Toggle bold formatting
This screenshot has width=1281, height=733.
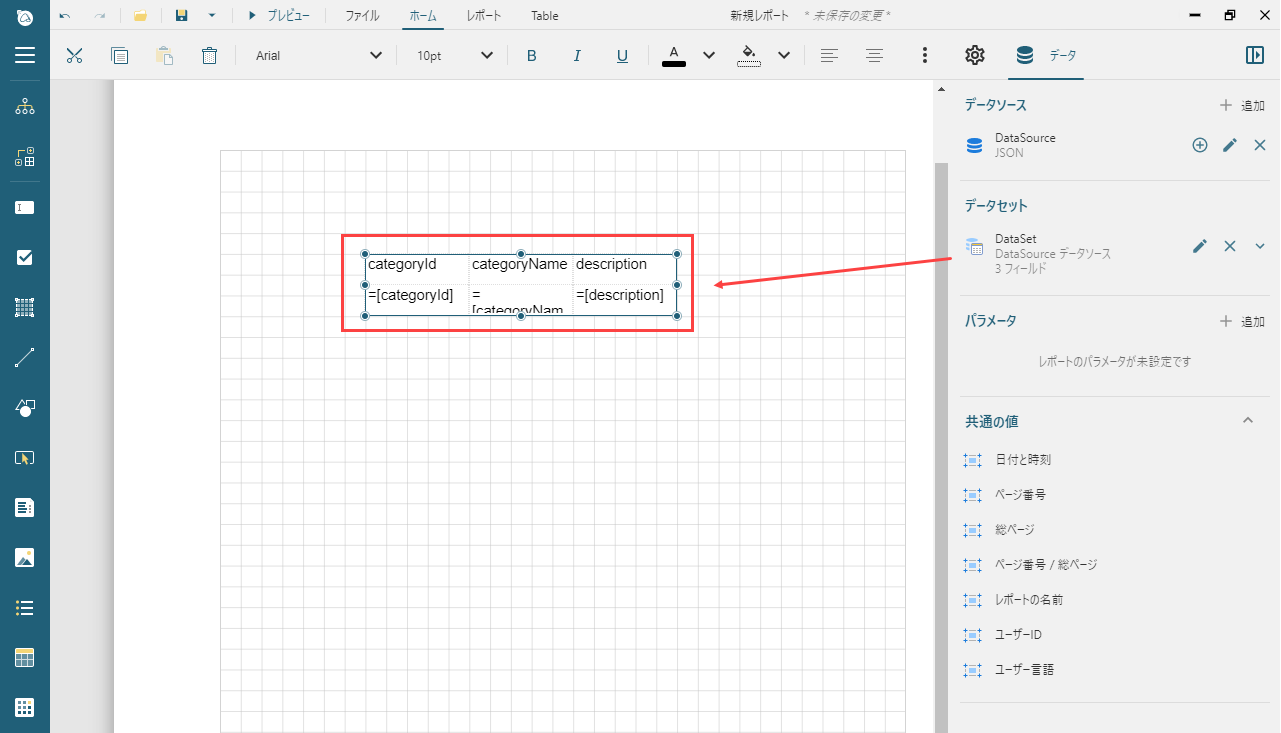(x=532, y=56)
